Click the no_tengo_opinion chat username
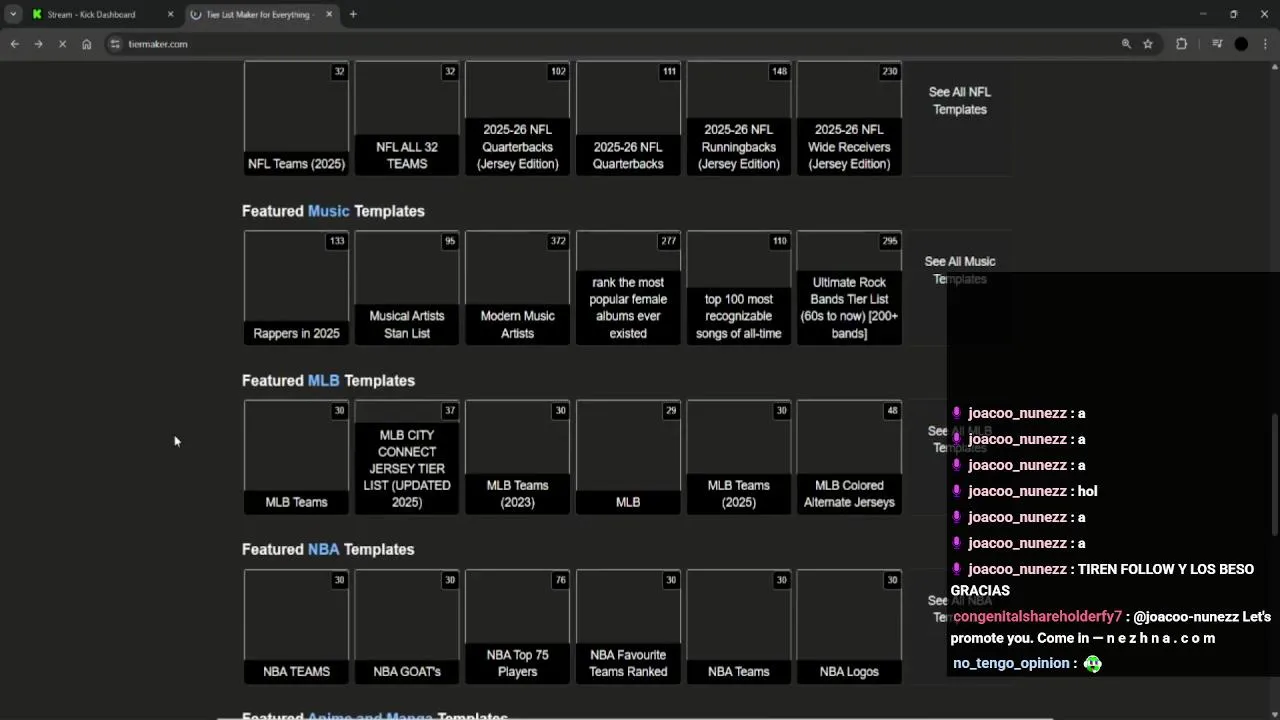 click(x=1011, y=664)
